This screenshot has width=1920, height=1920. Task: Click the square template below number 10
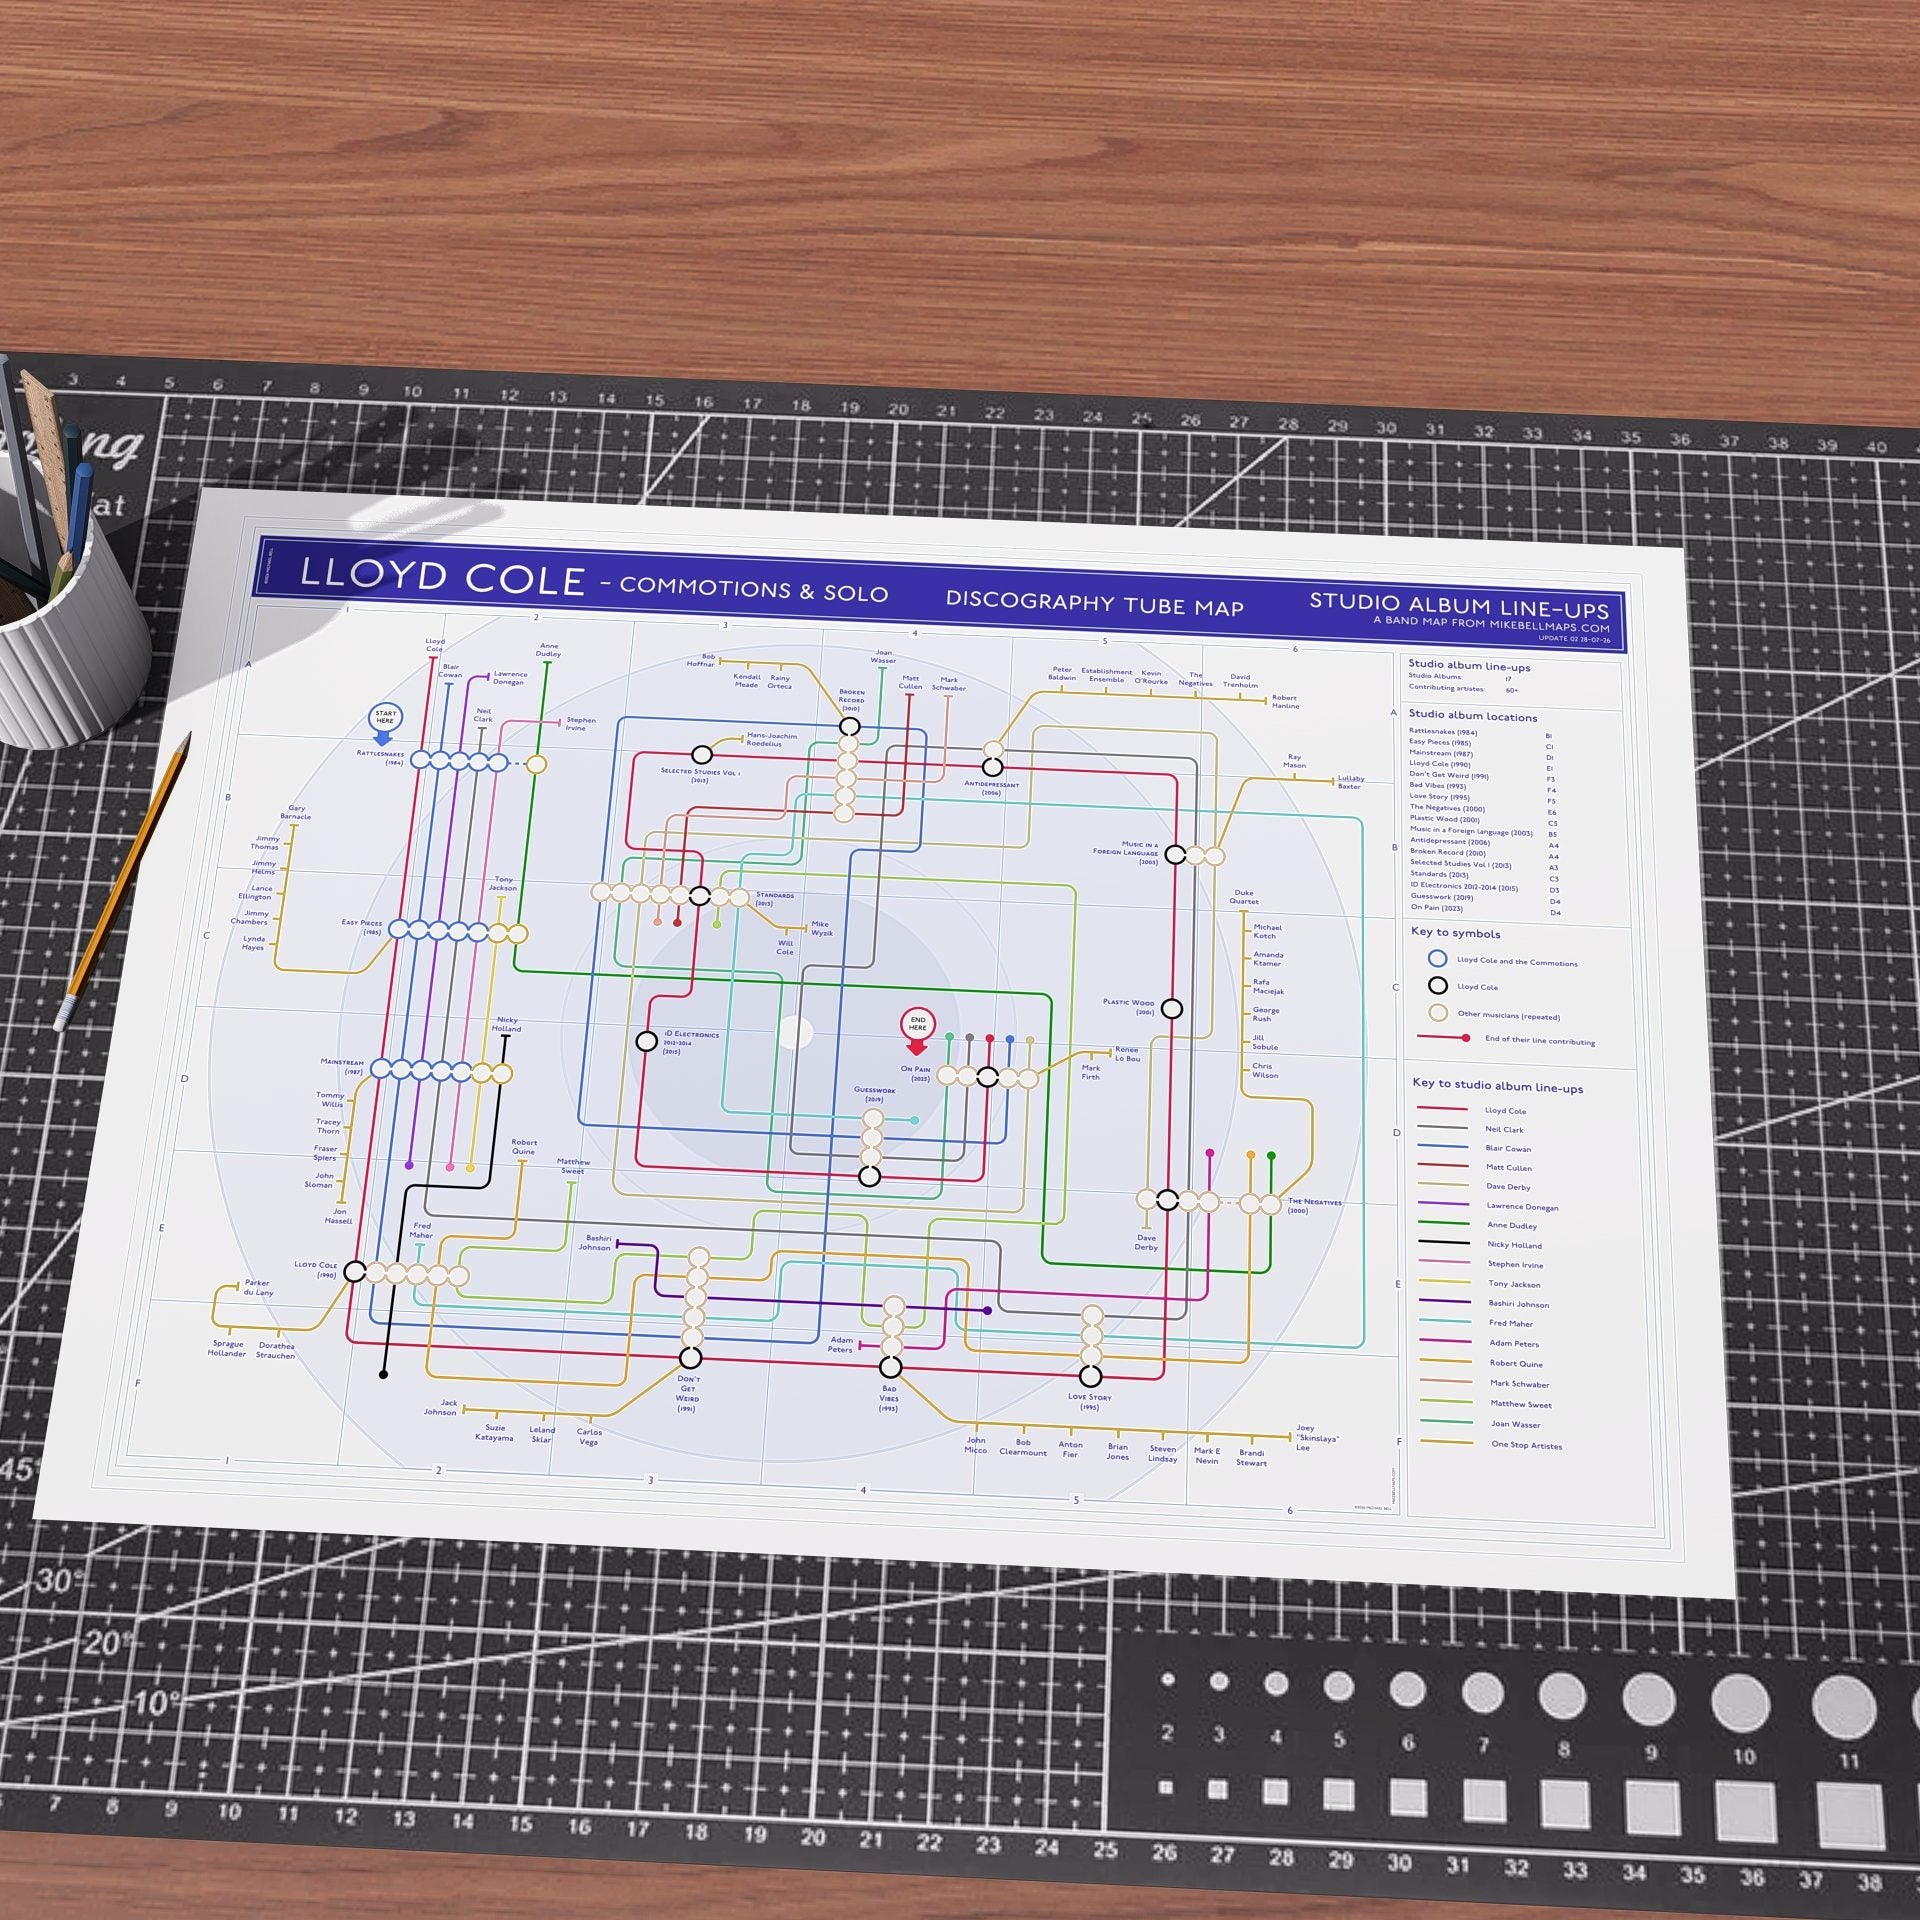[x=1745, y=1813]
